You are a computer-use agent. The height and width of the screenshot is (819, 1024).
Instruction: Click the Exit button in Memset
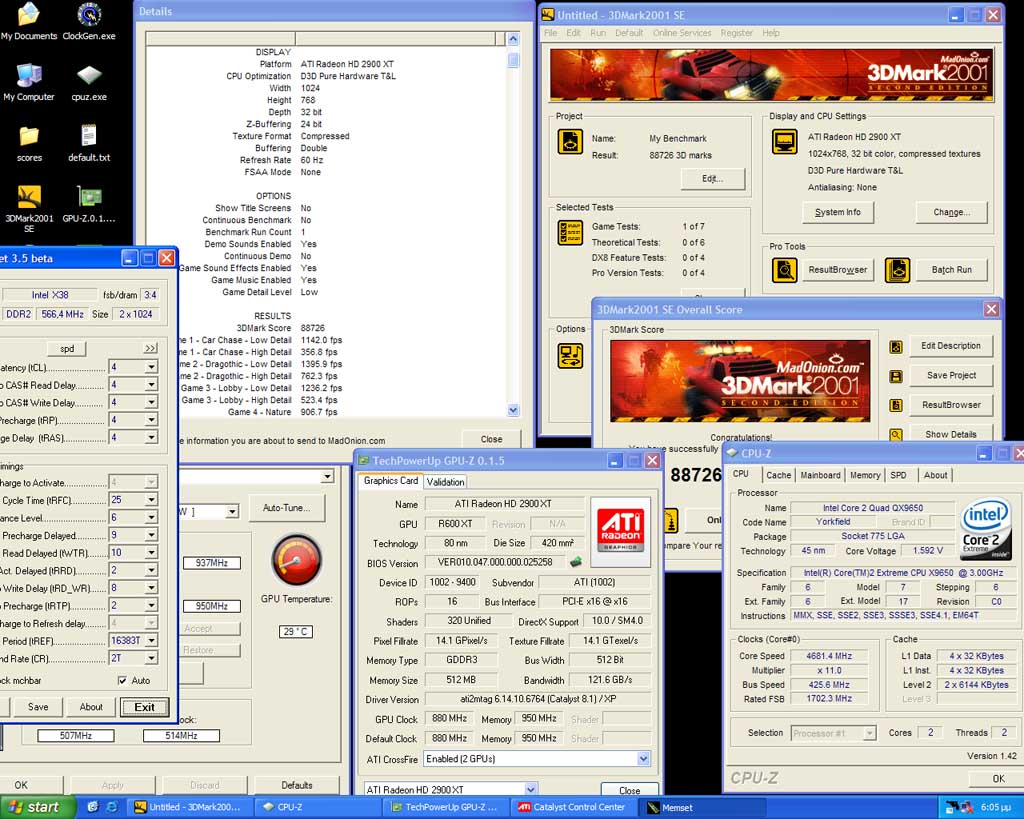(x=144, y=707)
